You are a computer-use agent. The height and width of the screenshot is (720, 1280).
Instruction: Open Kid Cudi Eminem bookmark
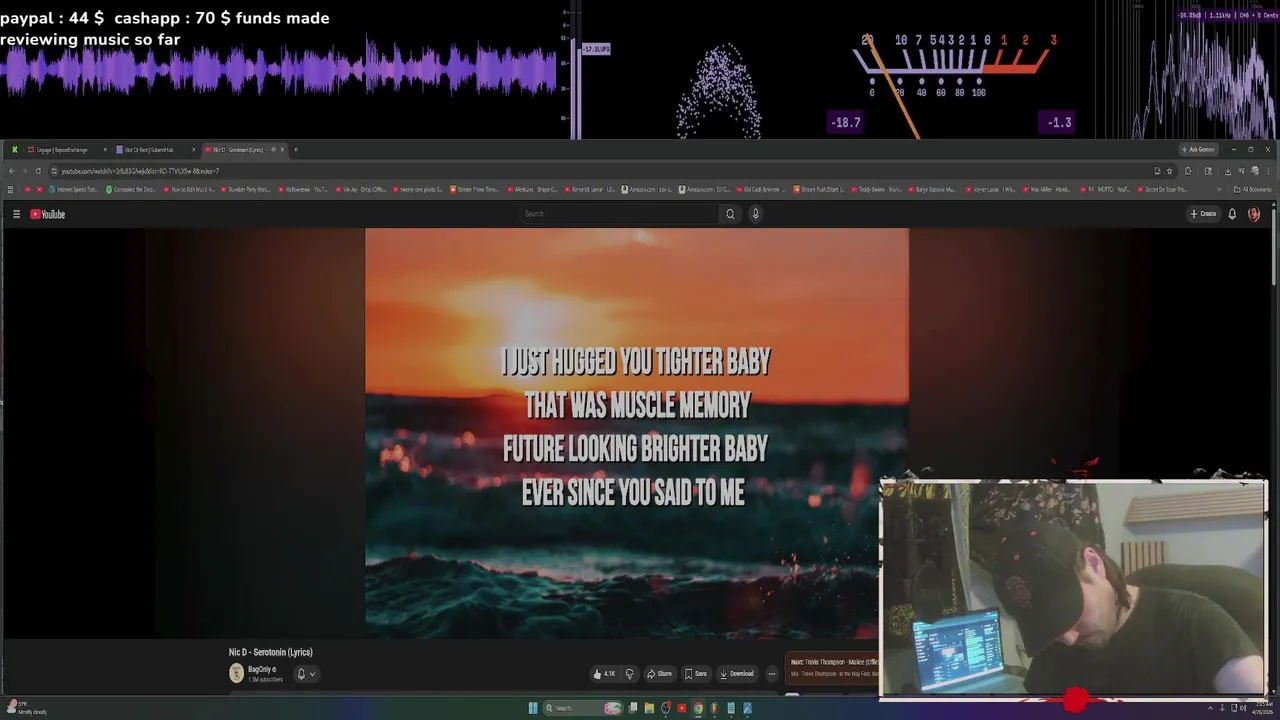(761, 189)
